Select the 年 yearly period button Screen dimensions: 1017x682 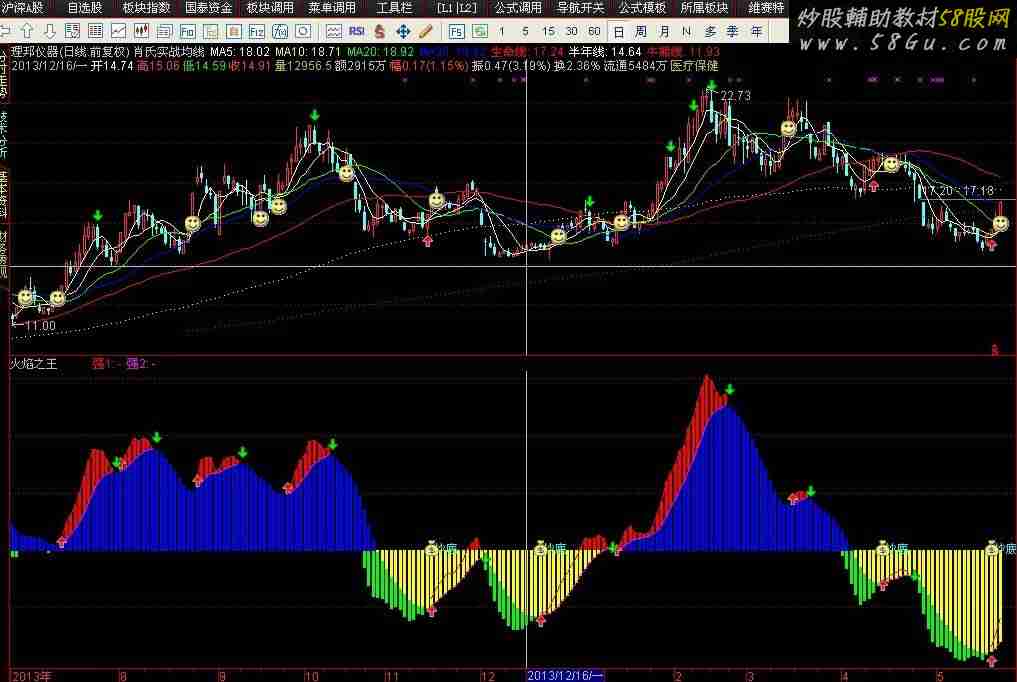[x=756, y=31]
